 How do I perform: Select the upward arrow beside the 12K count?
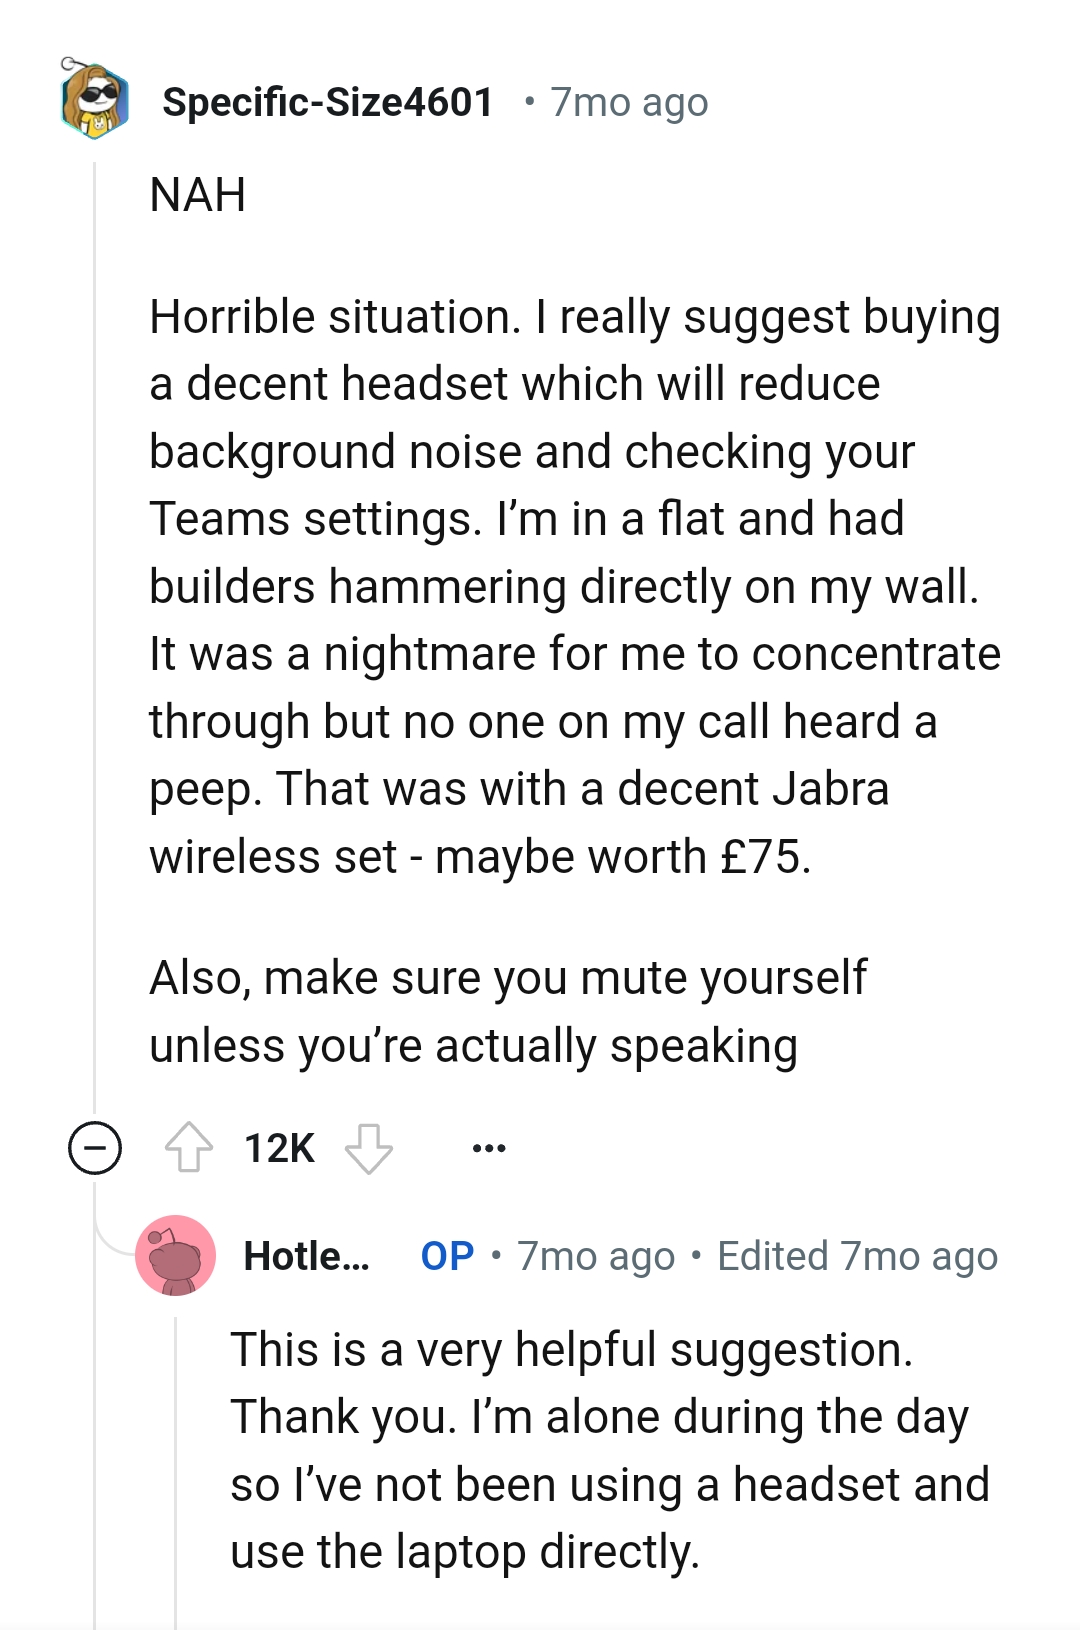[188, 1147]
